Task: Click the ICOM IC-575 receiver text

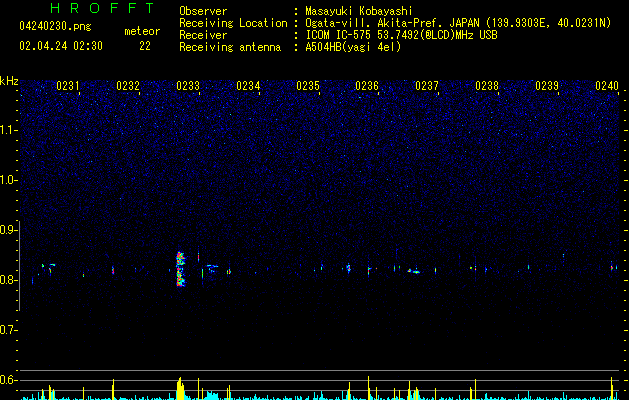Action: (x=401, y=35)
